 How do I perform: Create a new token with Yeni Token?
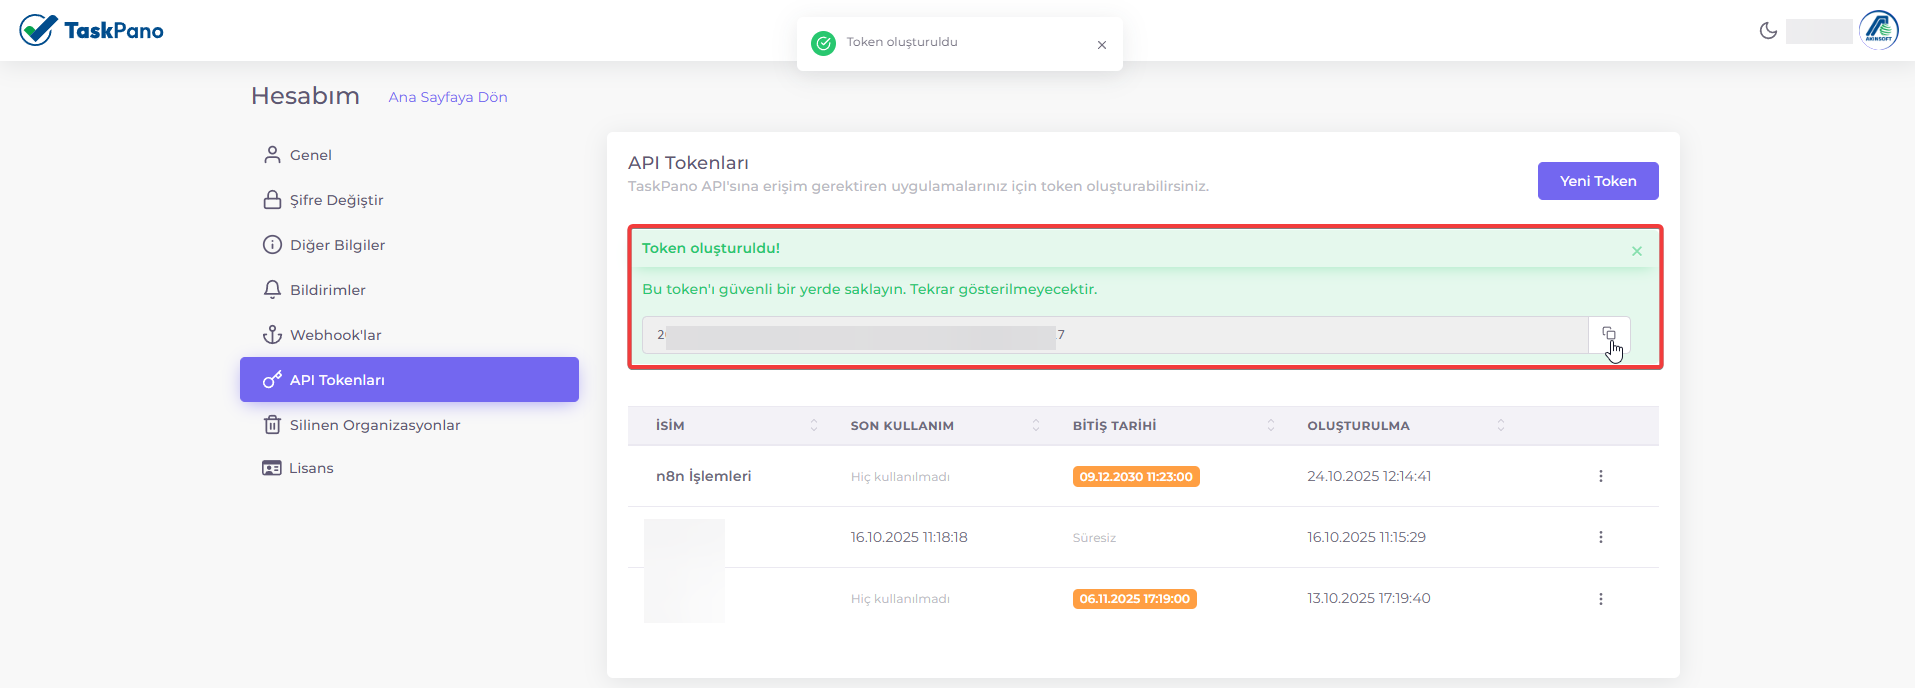click(x=1597, y=181)
